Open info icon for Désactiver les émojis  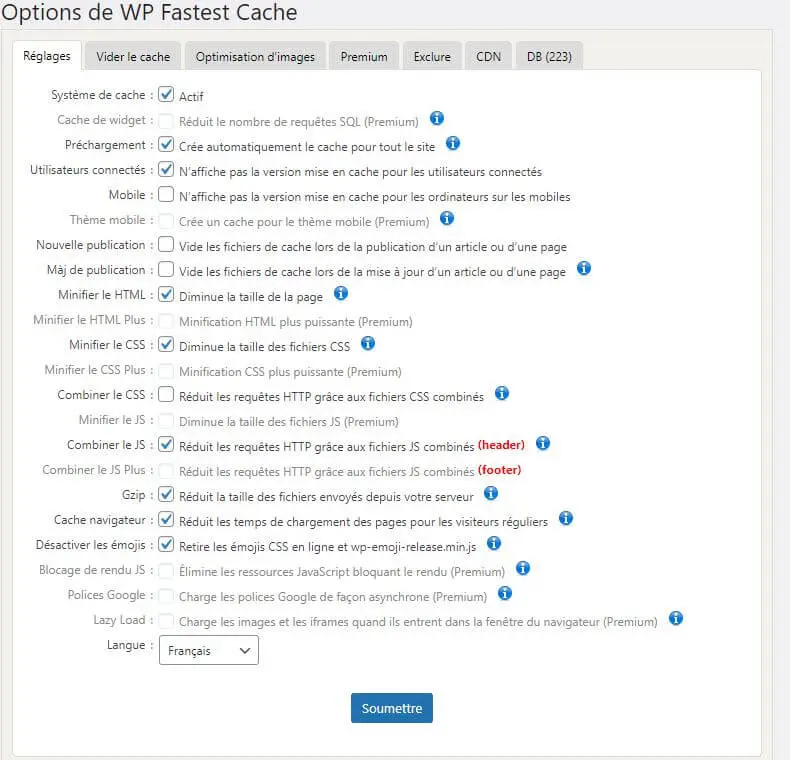(494, 543)
